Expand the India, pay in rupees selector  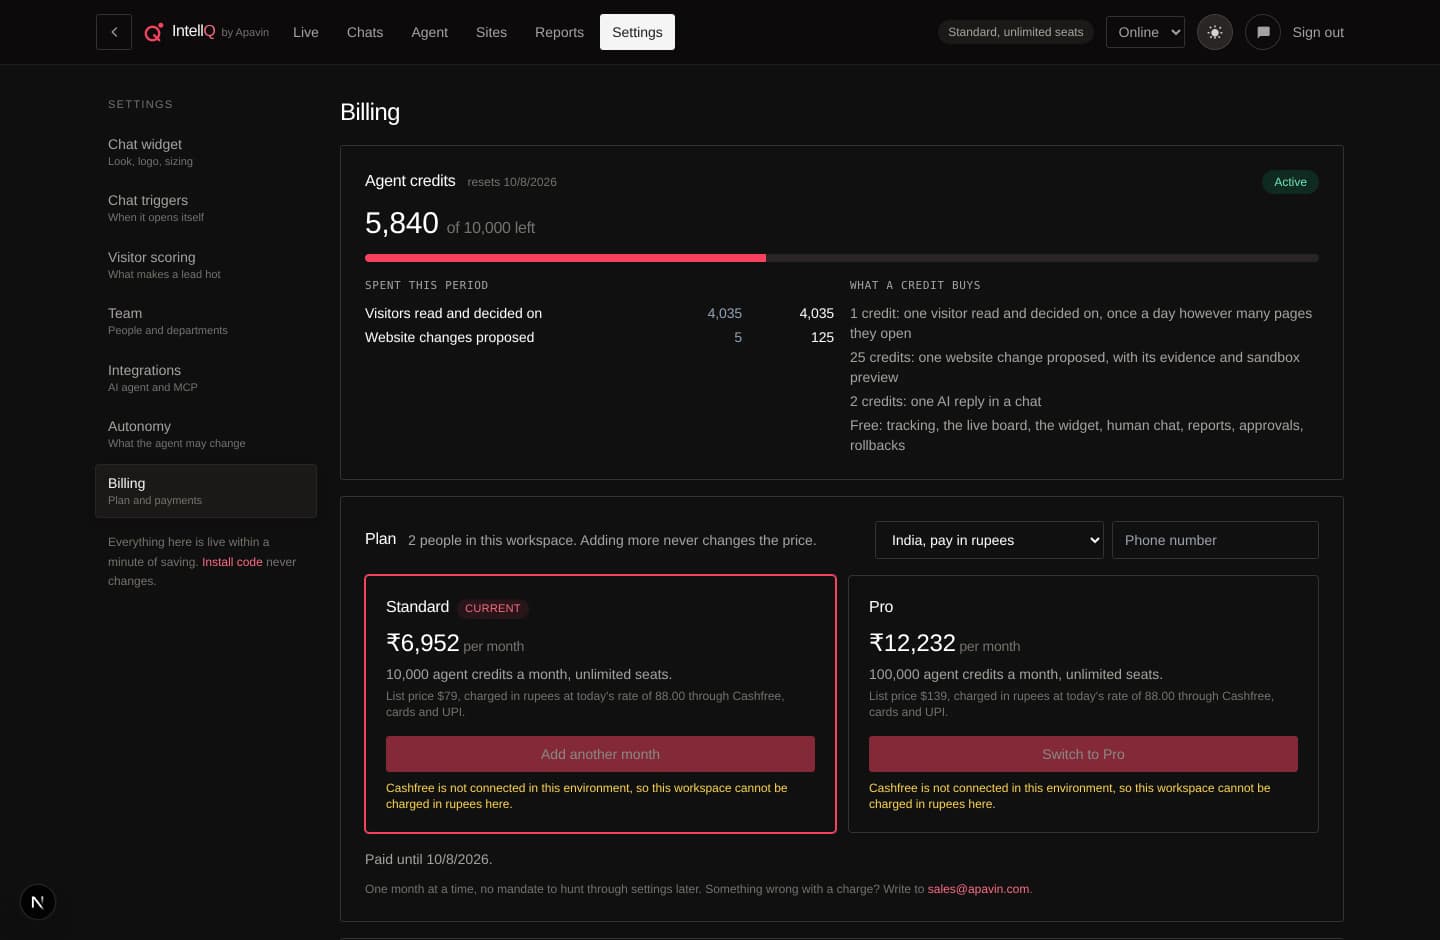pyautogui.click(x=989, y=540)
